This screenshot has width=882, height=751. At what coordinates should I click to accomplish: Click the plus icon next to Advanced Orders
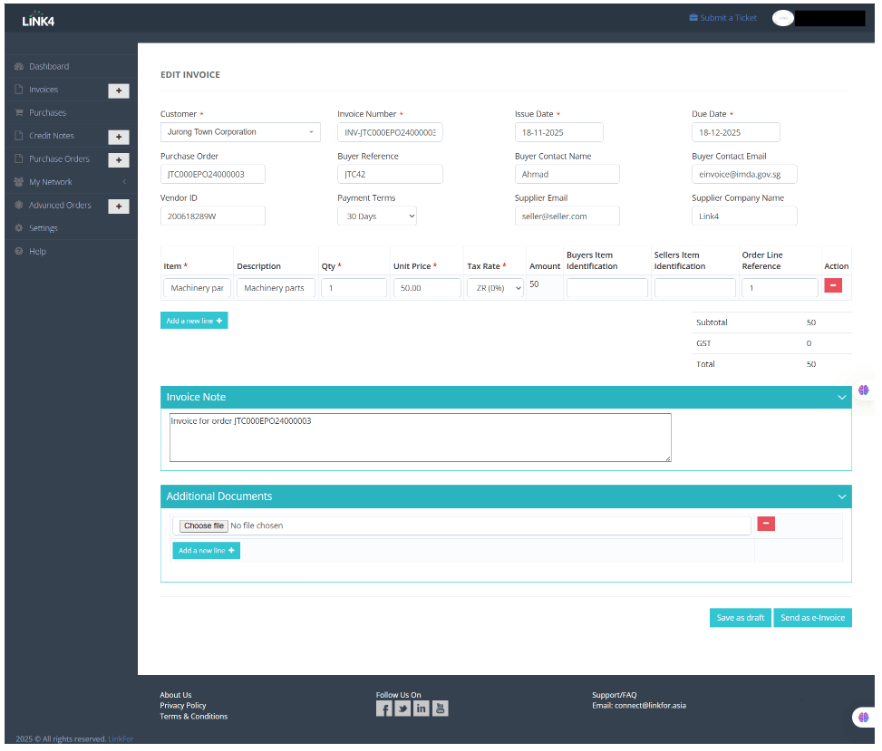[x=118, y=206]
